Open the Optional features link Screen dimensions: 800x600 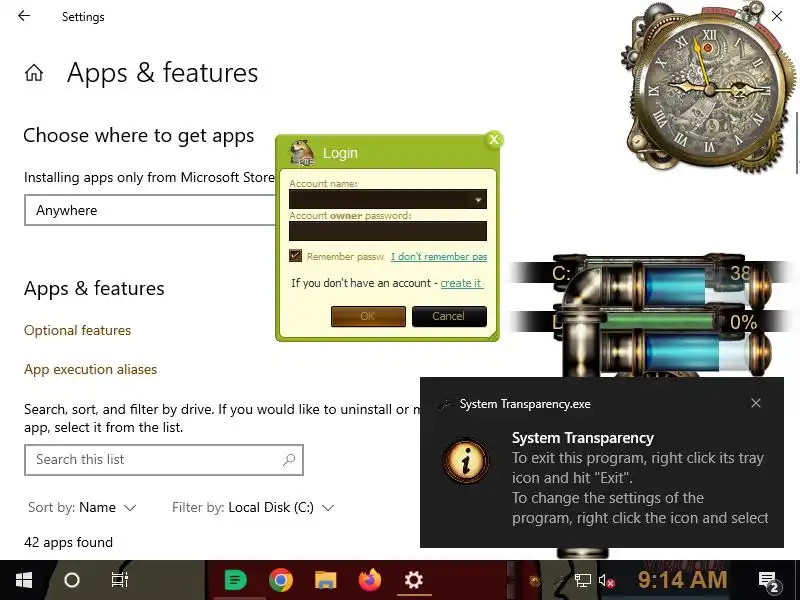click(78, 331)
